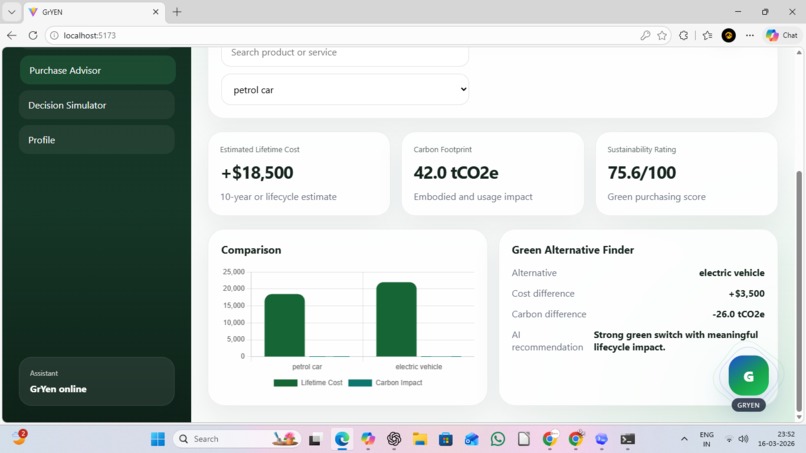Toggle the Carbon Impact legend series
Screen dimensions: 806x453
(x=386, y=383)
